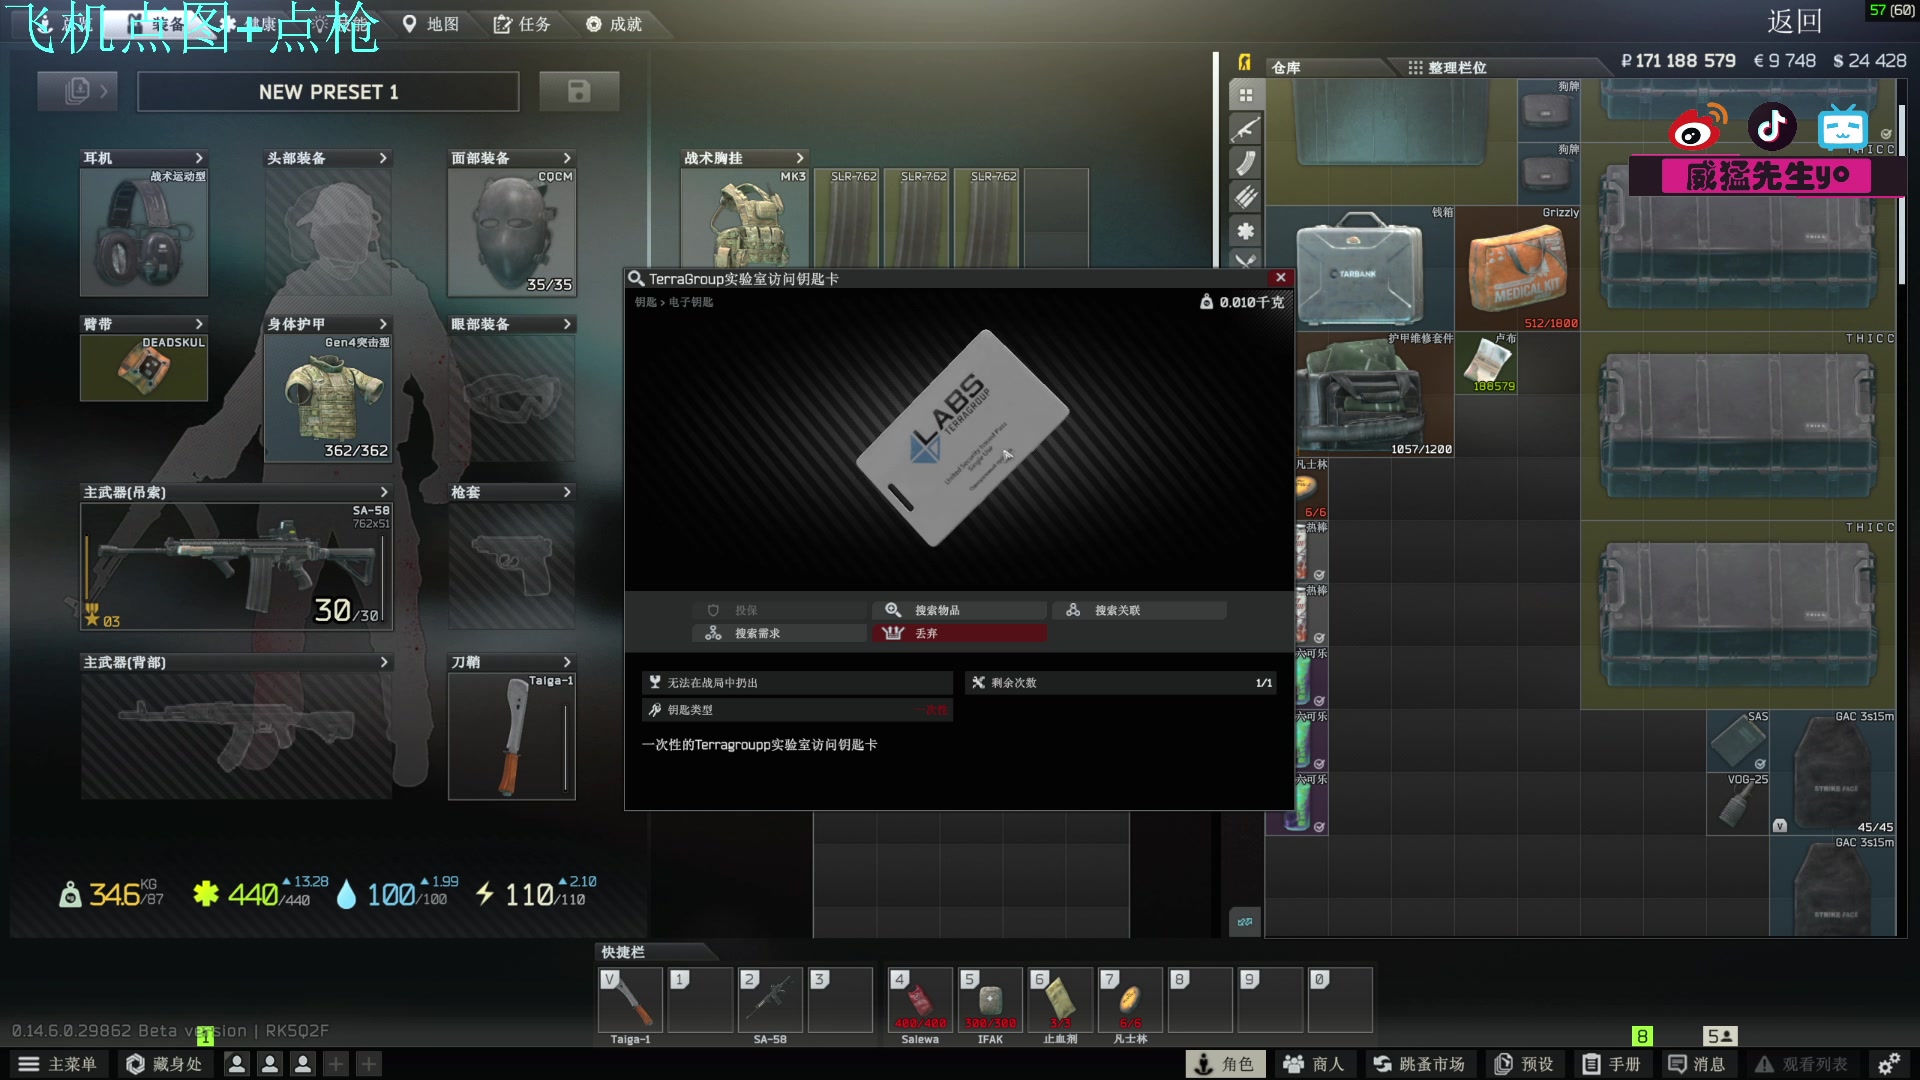1920x1080 pixels.
Task: Expand the 战术胸挂 slot arrow
Action: (800, 158)
